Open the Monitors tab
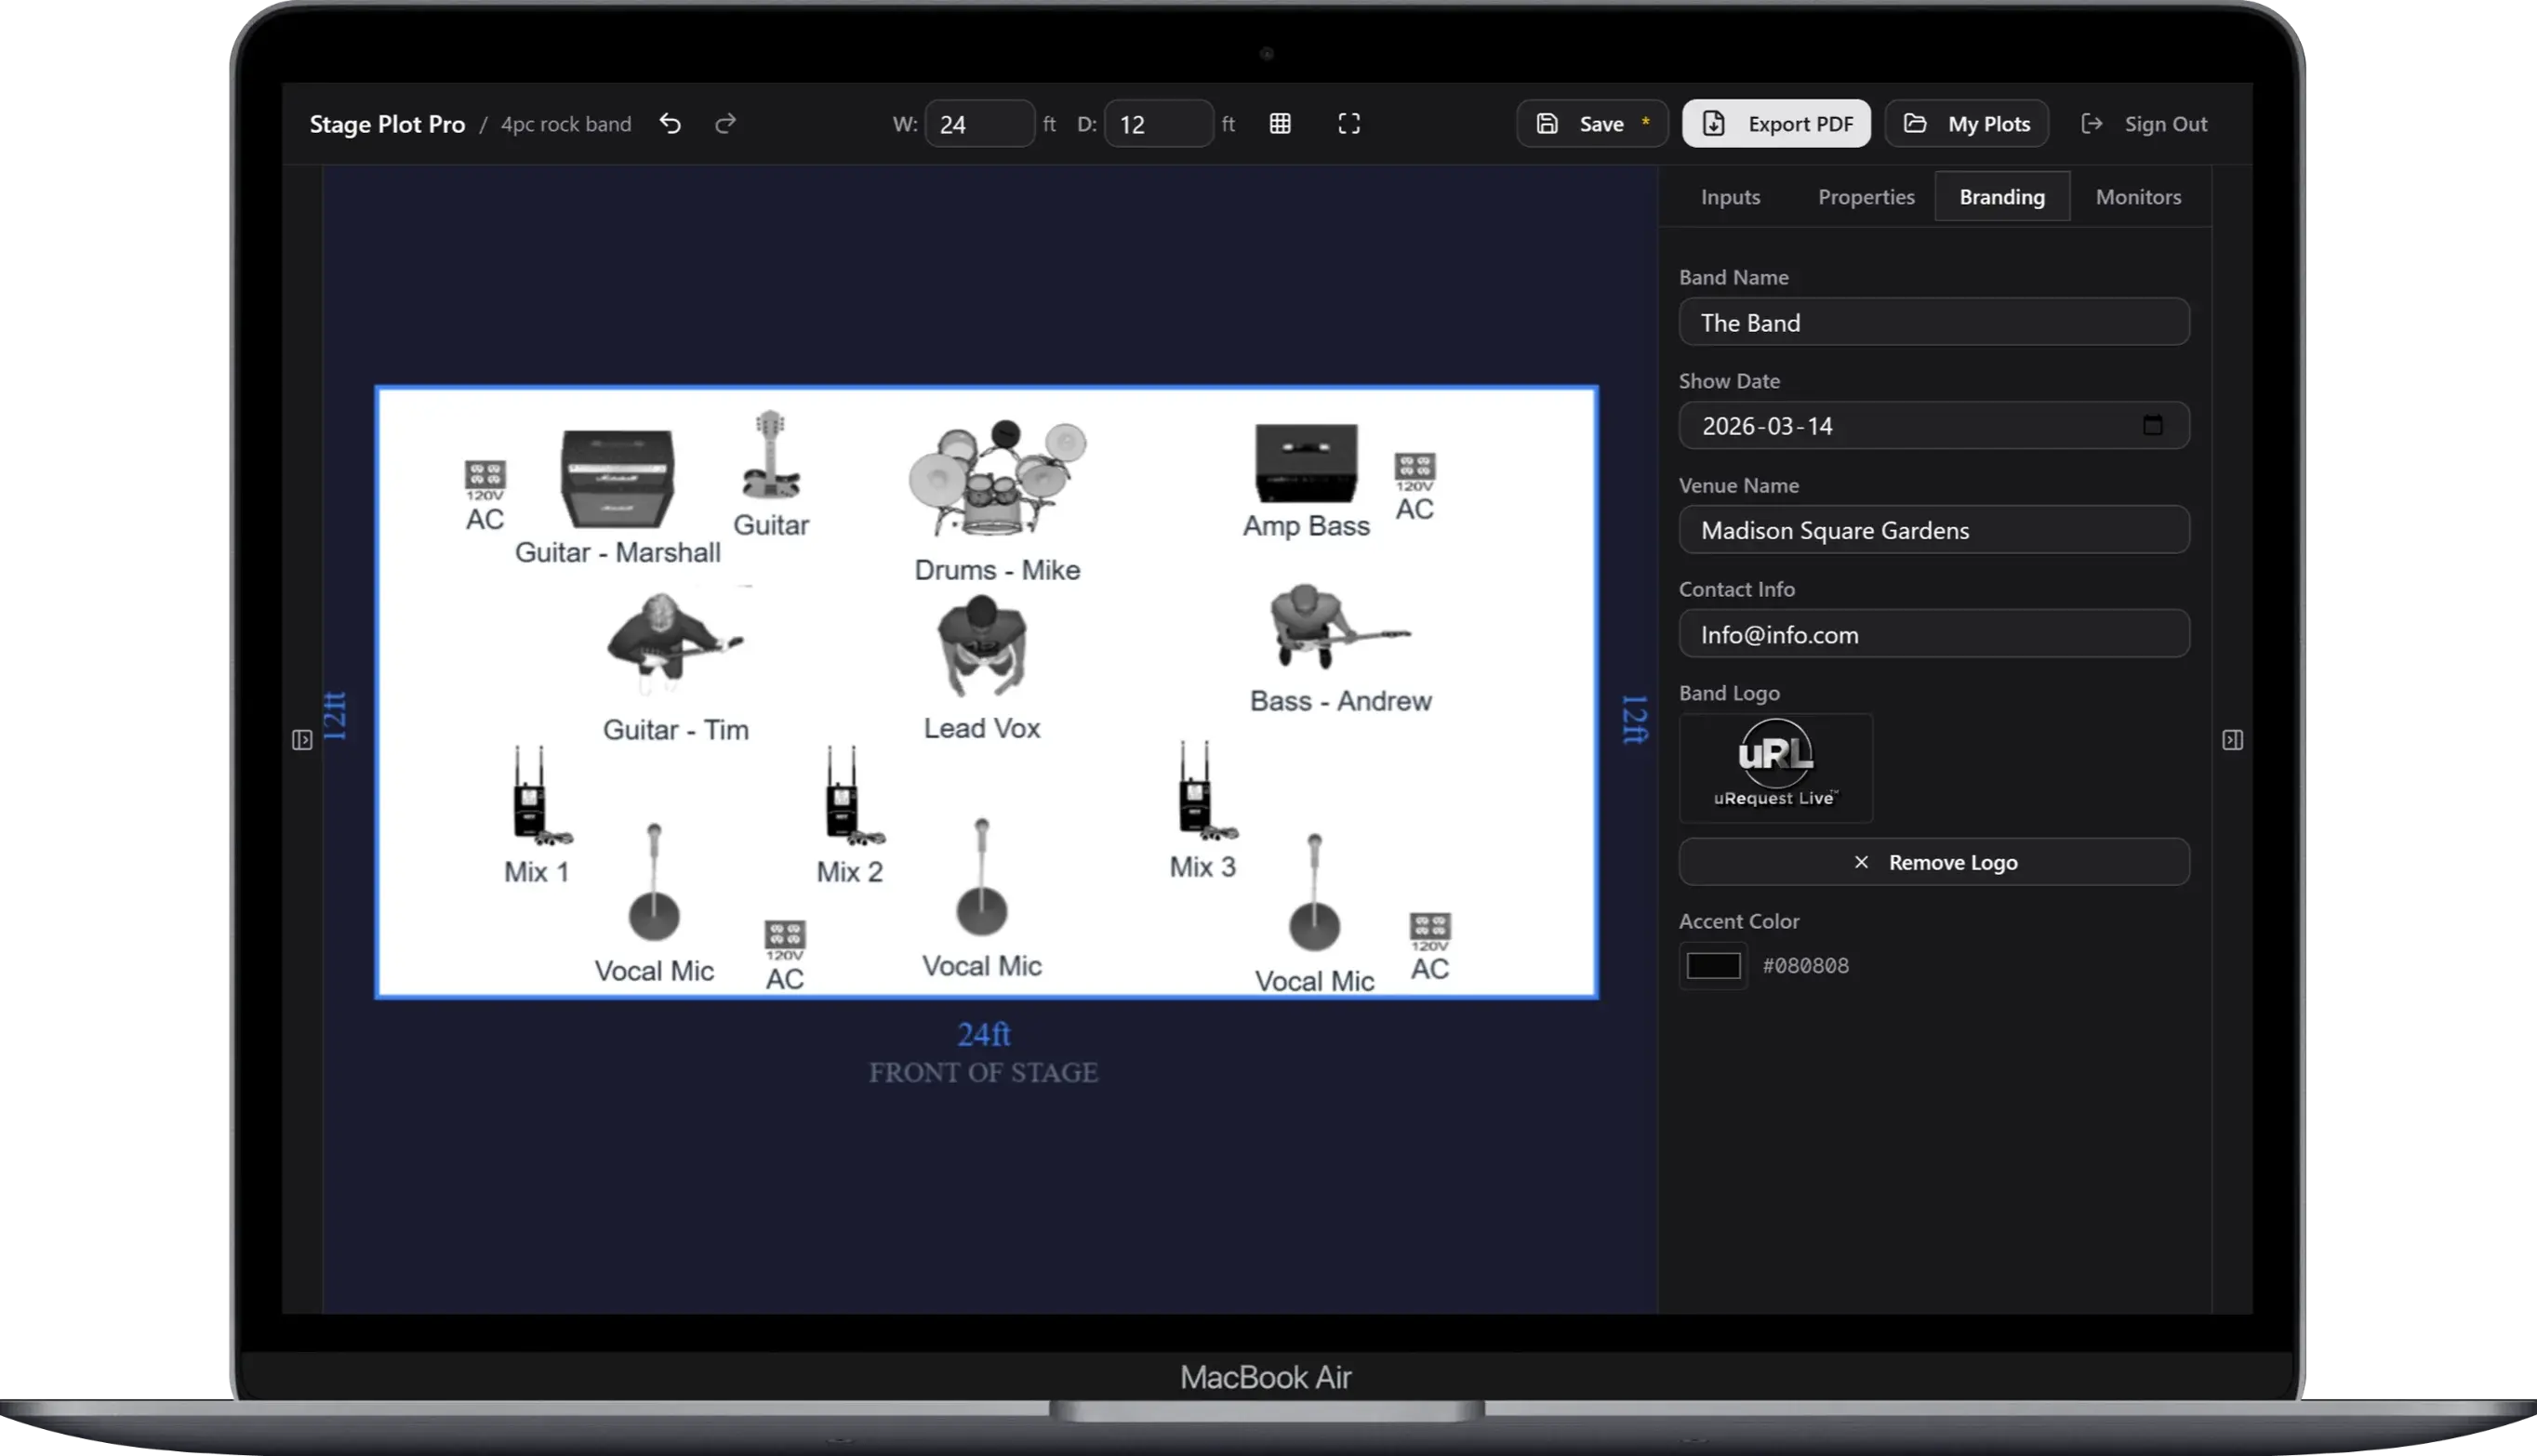This screenshot has height=1456, width=2537. (x=2138, y=196)
